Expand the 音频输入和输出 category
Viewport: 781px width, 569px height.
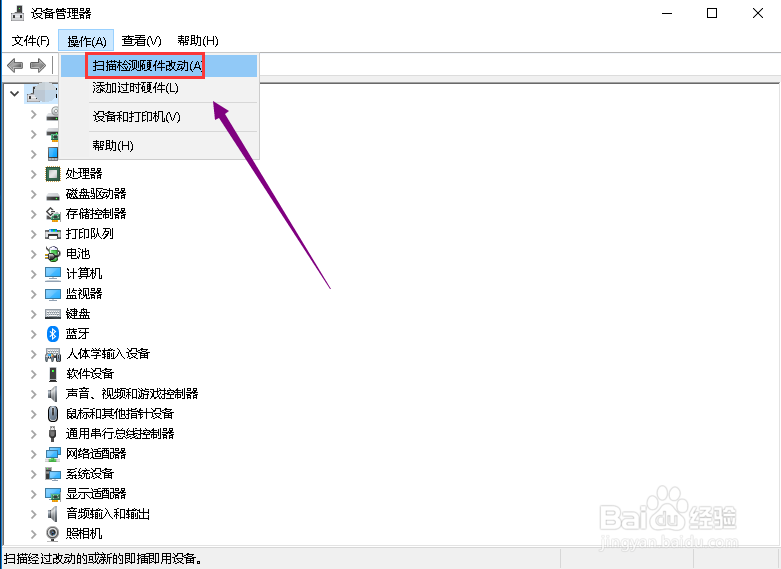pos(33,514)
